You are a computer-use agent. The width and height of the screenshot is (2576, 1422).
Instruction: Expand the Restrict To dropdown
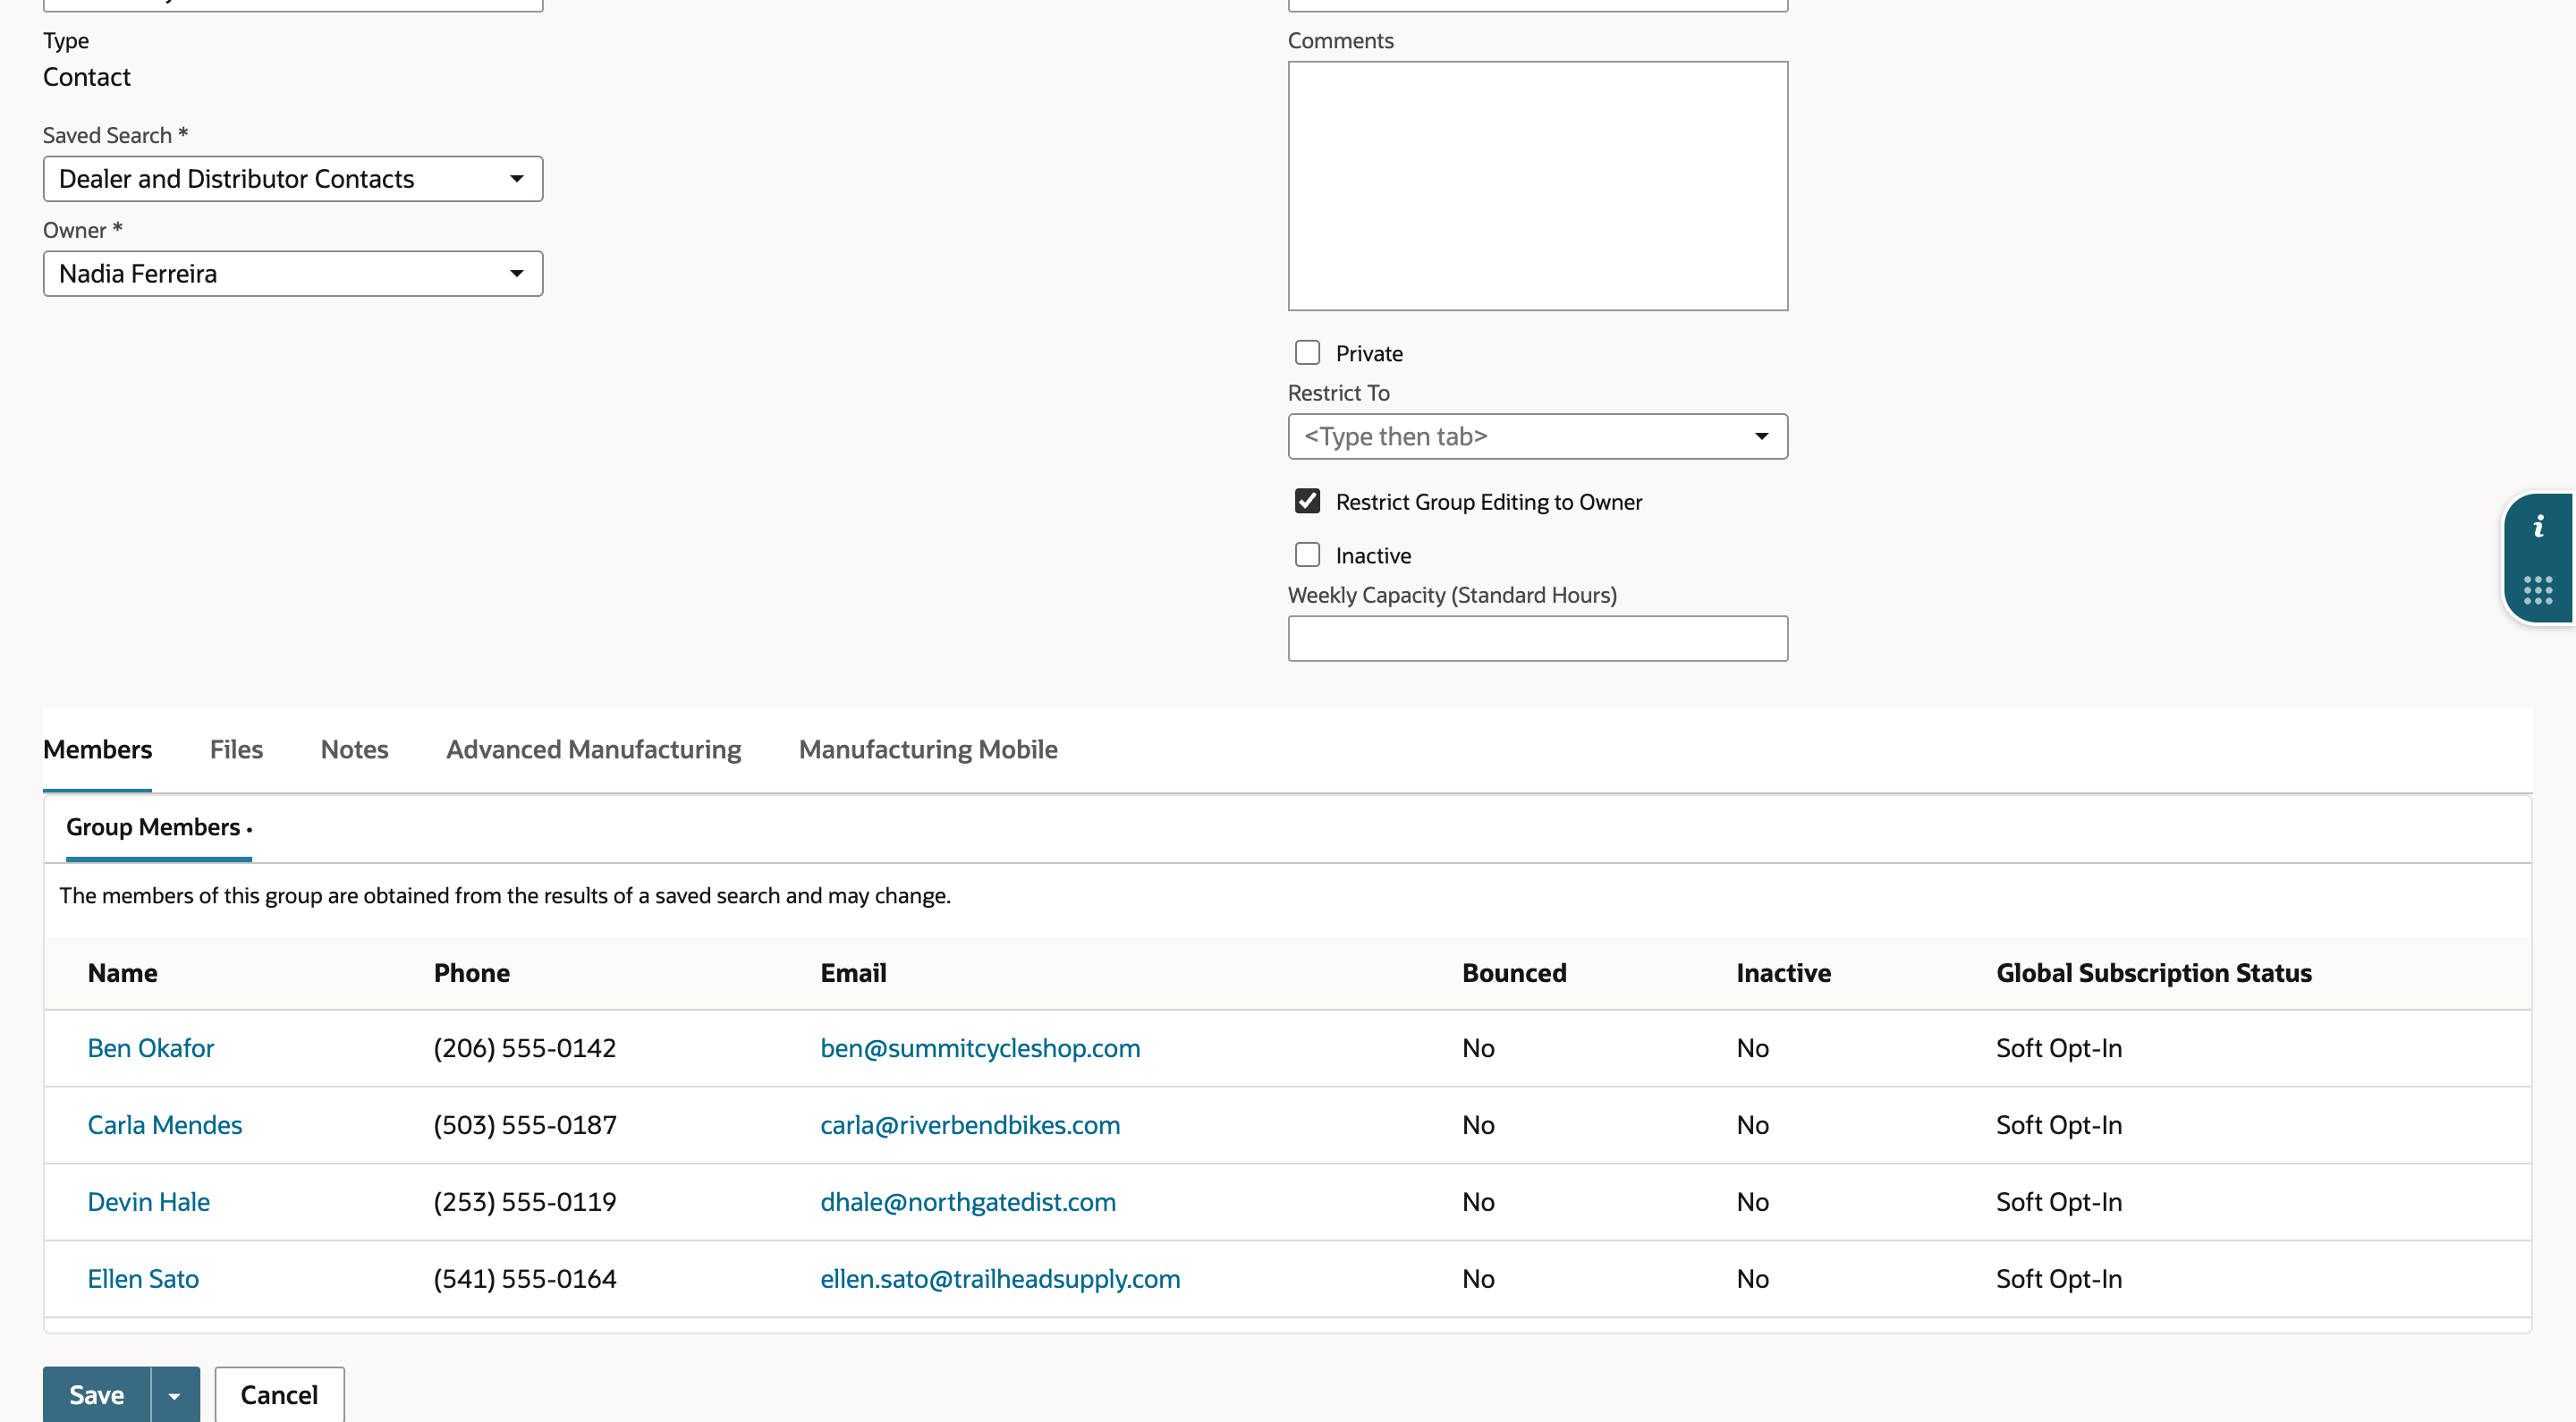1538,437
